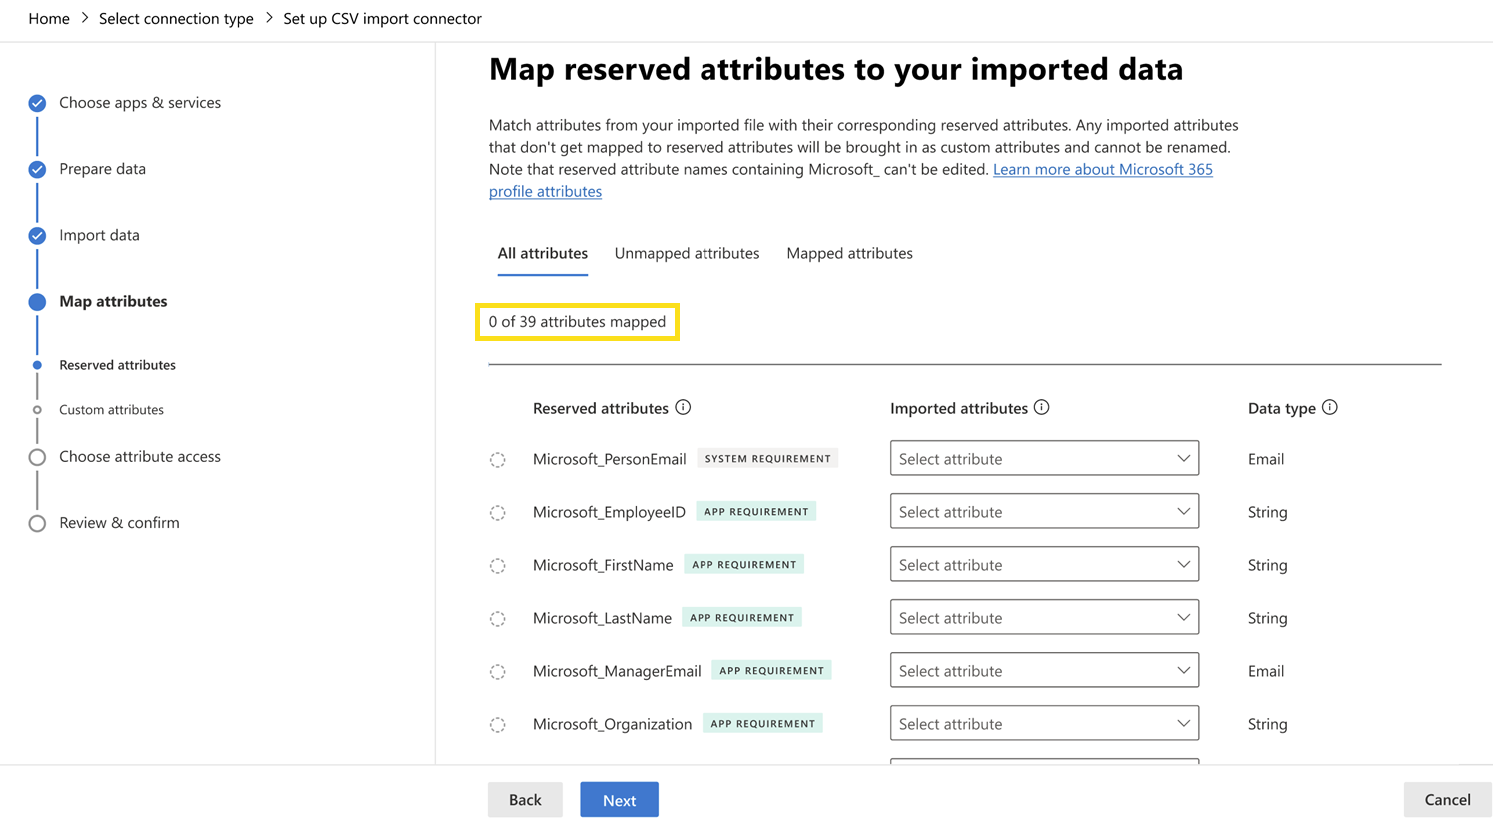
Task: Click the Review & confirm step circle
Action: 37,522
